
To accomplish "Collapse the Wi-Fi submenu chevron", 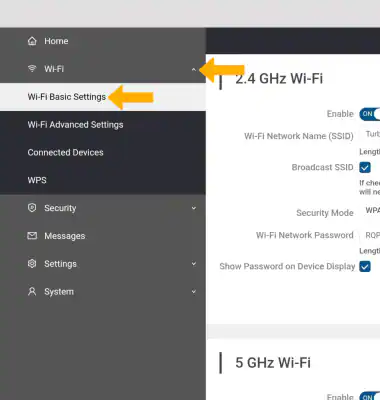I will pyautogui.click(x=194, y=69).
